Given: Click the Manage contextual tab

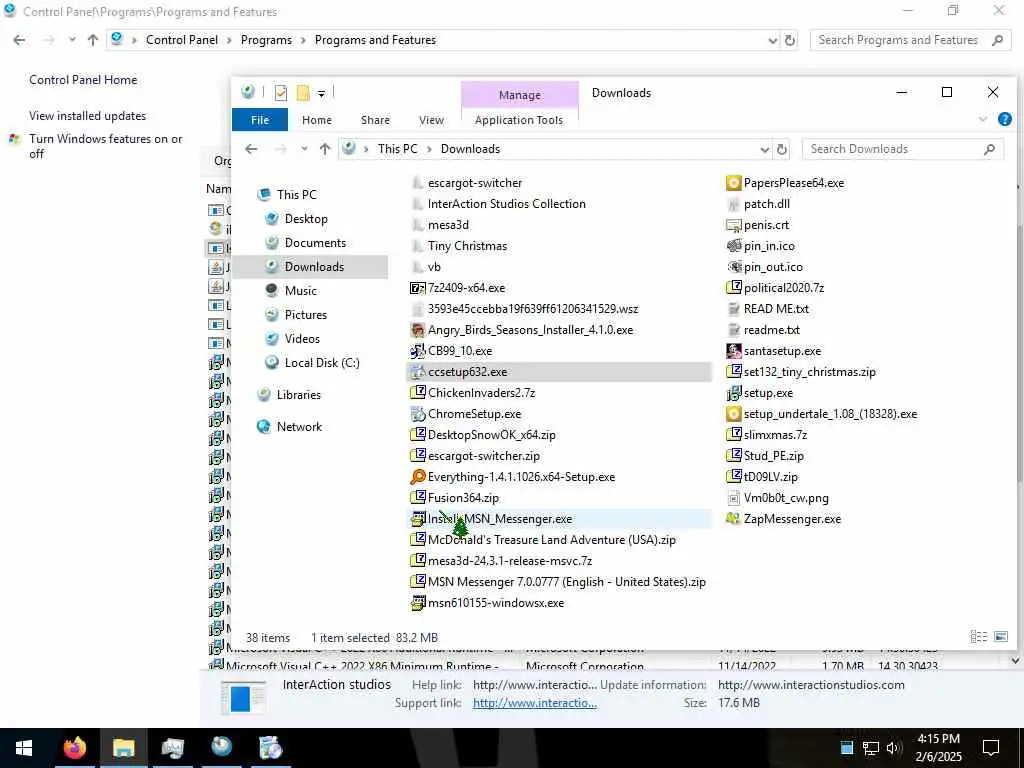Looking at the screenshot, I should [520, 95].
